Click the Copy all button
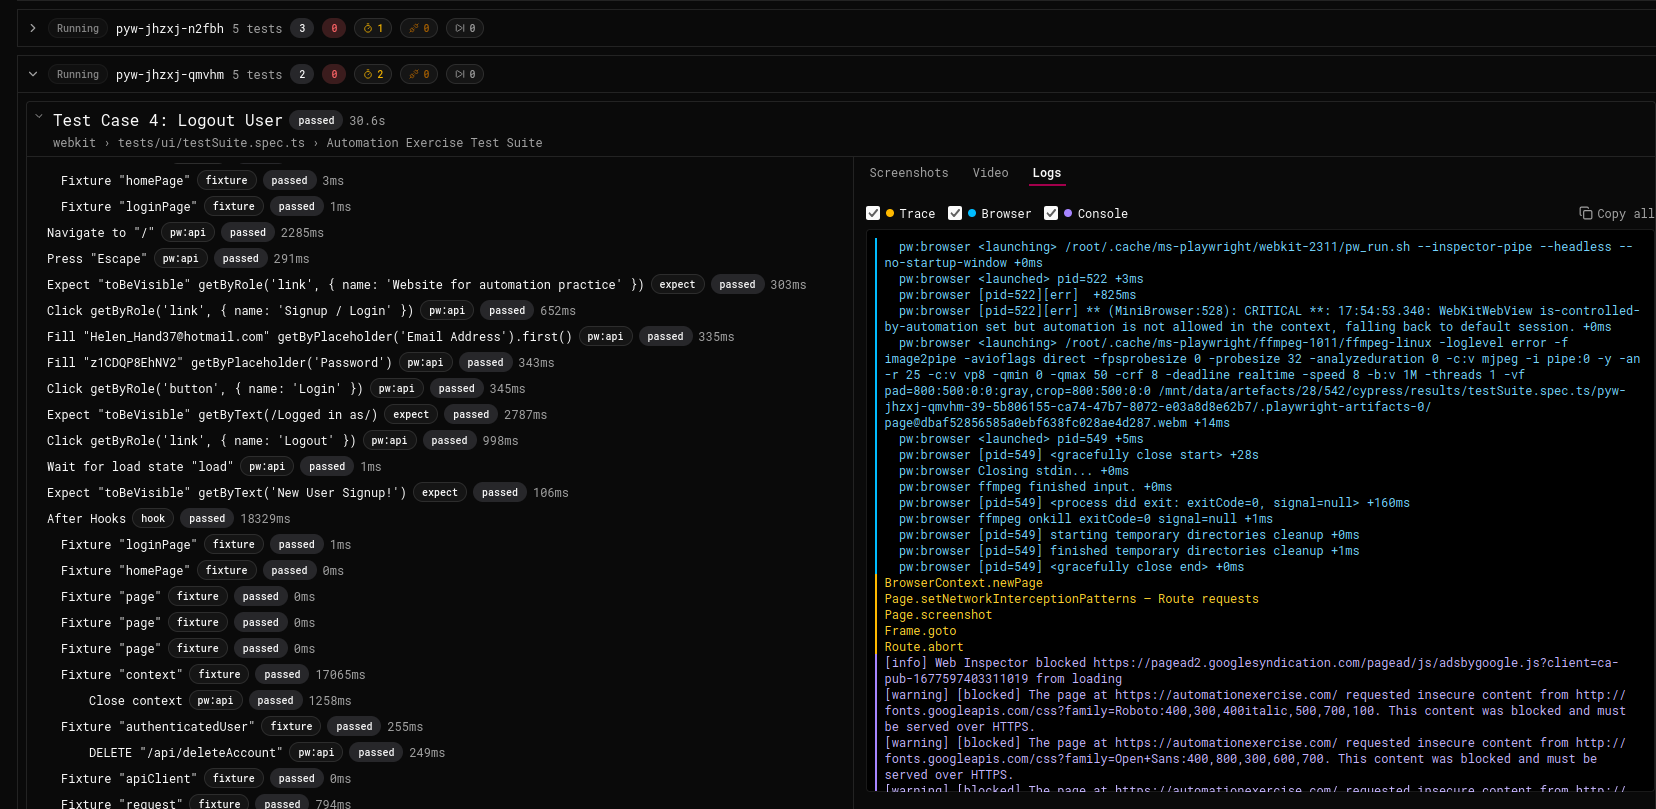 1616,213
